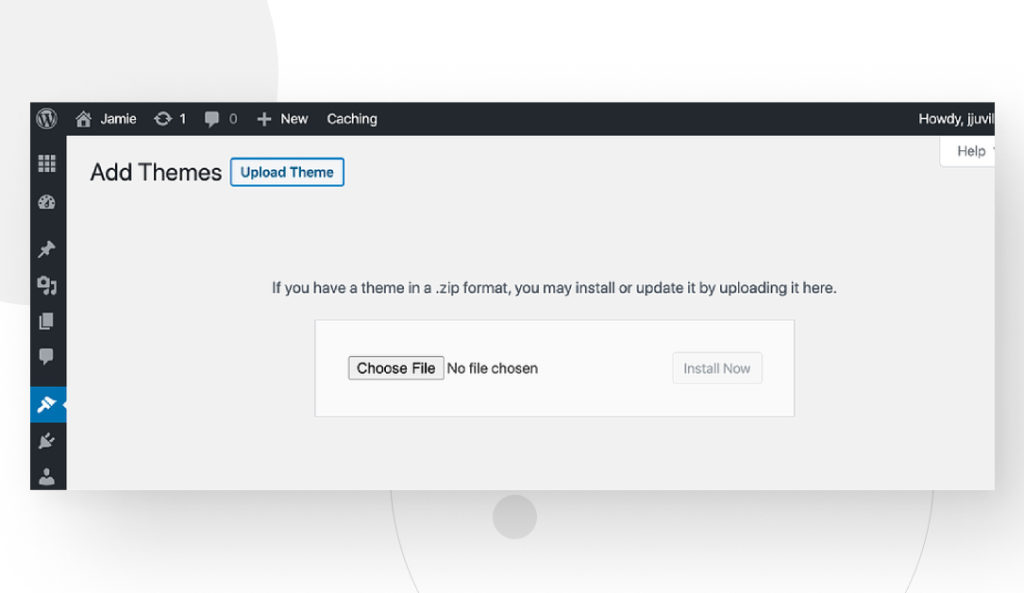Open the Users icon in sidebar
Image resolution: width=1024 pixels, height=593 pixels.
(x=46, y=477)
